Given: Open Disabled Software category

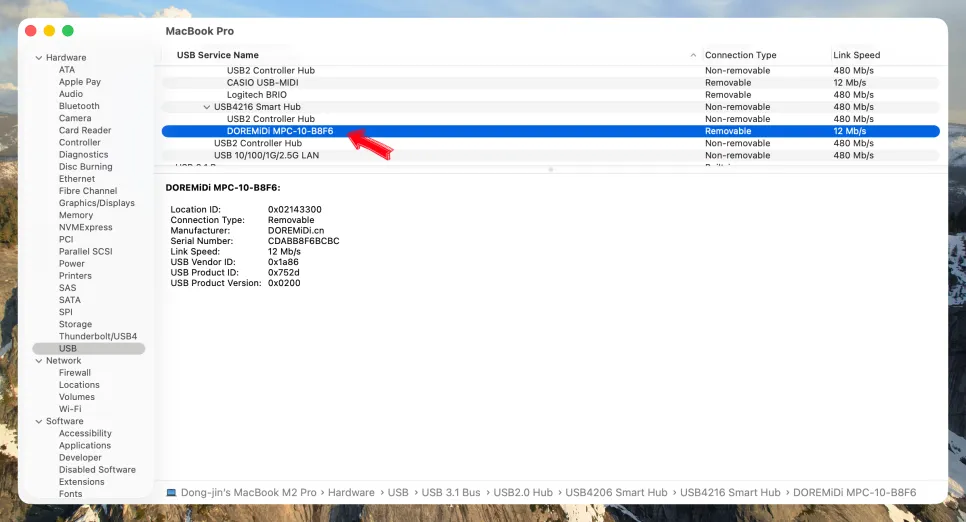Looking at the screenshot, I should [97, 470].
